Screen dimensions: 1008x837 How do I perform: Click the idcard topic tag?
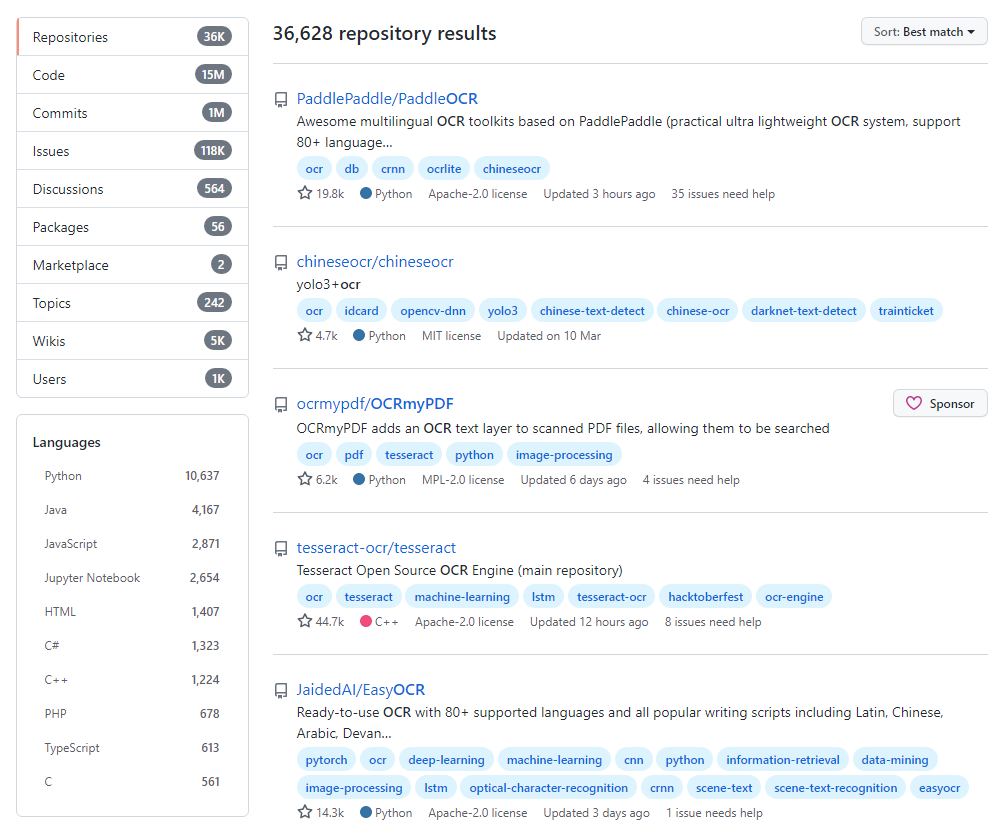(361, 311)
